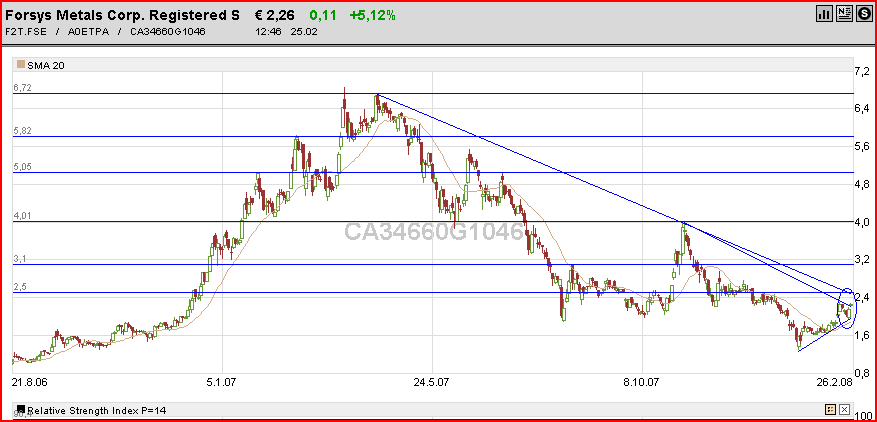Click the 2,4 price axis label
The height and width of the screenshot is (422, 877).
pos(864,298)
